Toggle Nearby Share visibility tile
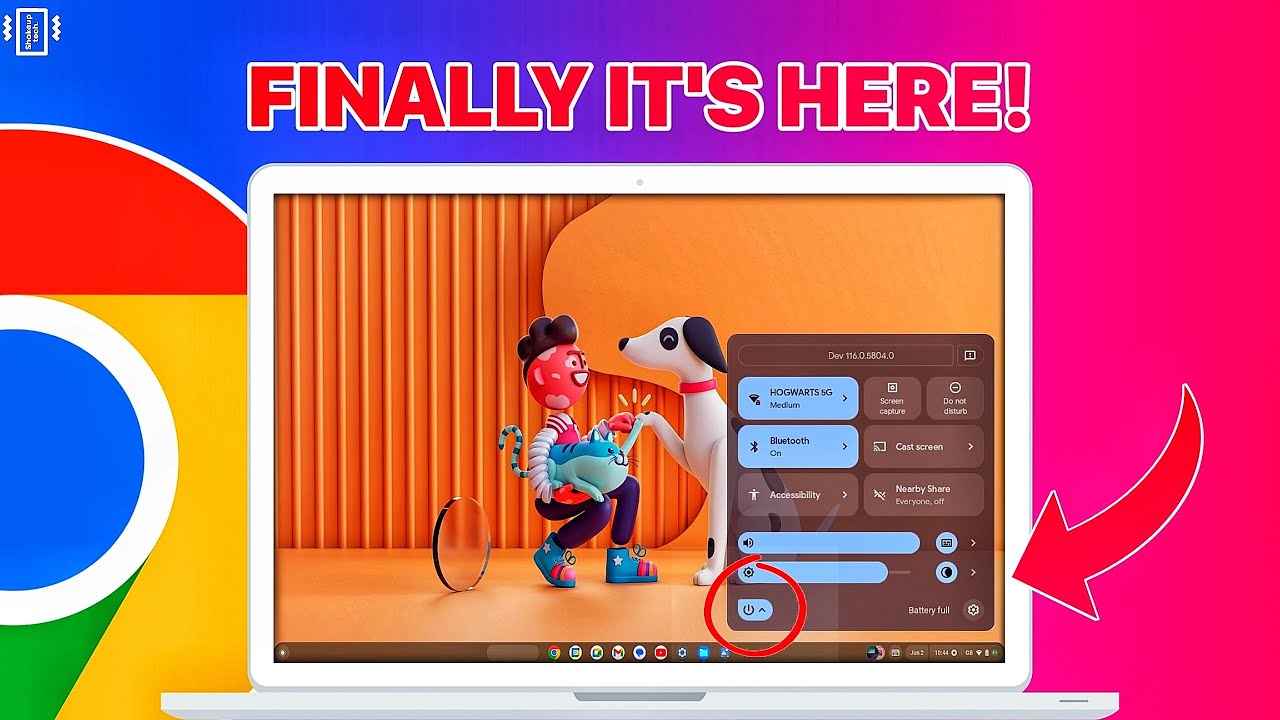1280x720 pixels. [923, 494]
